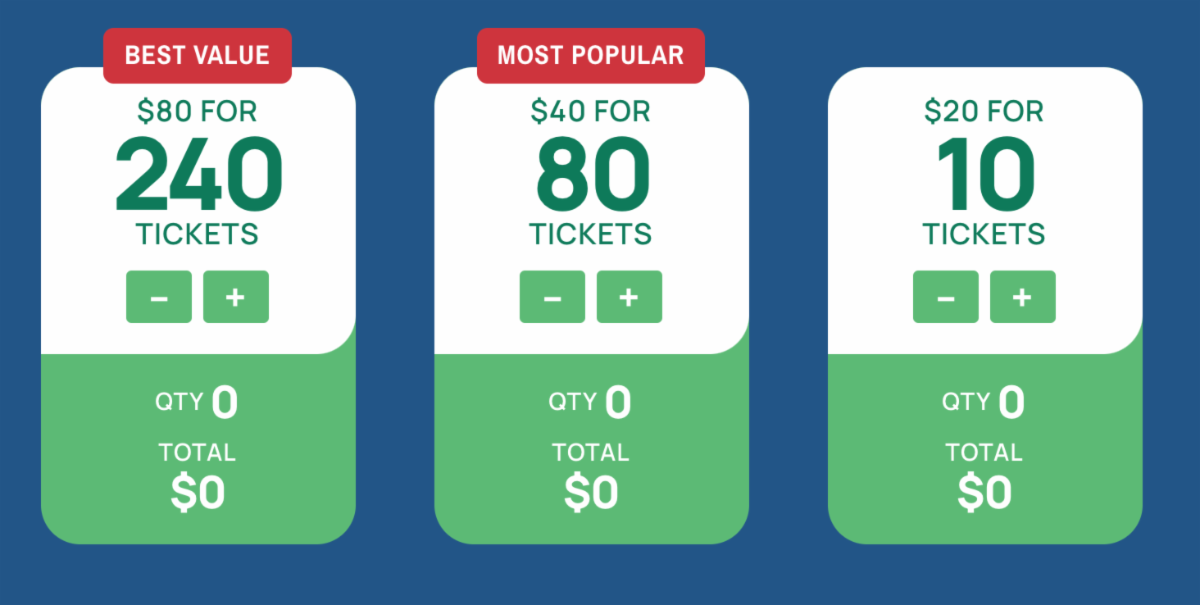Image resolution: width=1200 pixels, height=605 pixels.
Task: Click the large 240 number
Action: tap(197, 174)
